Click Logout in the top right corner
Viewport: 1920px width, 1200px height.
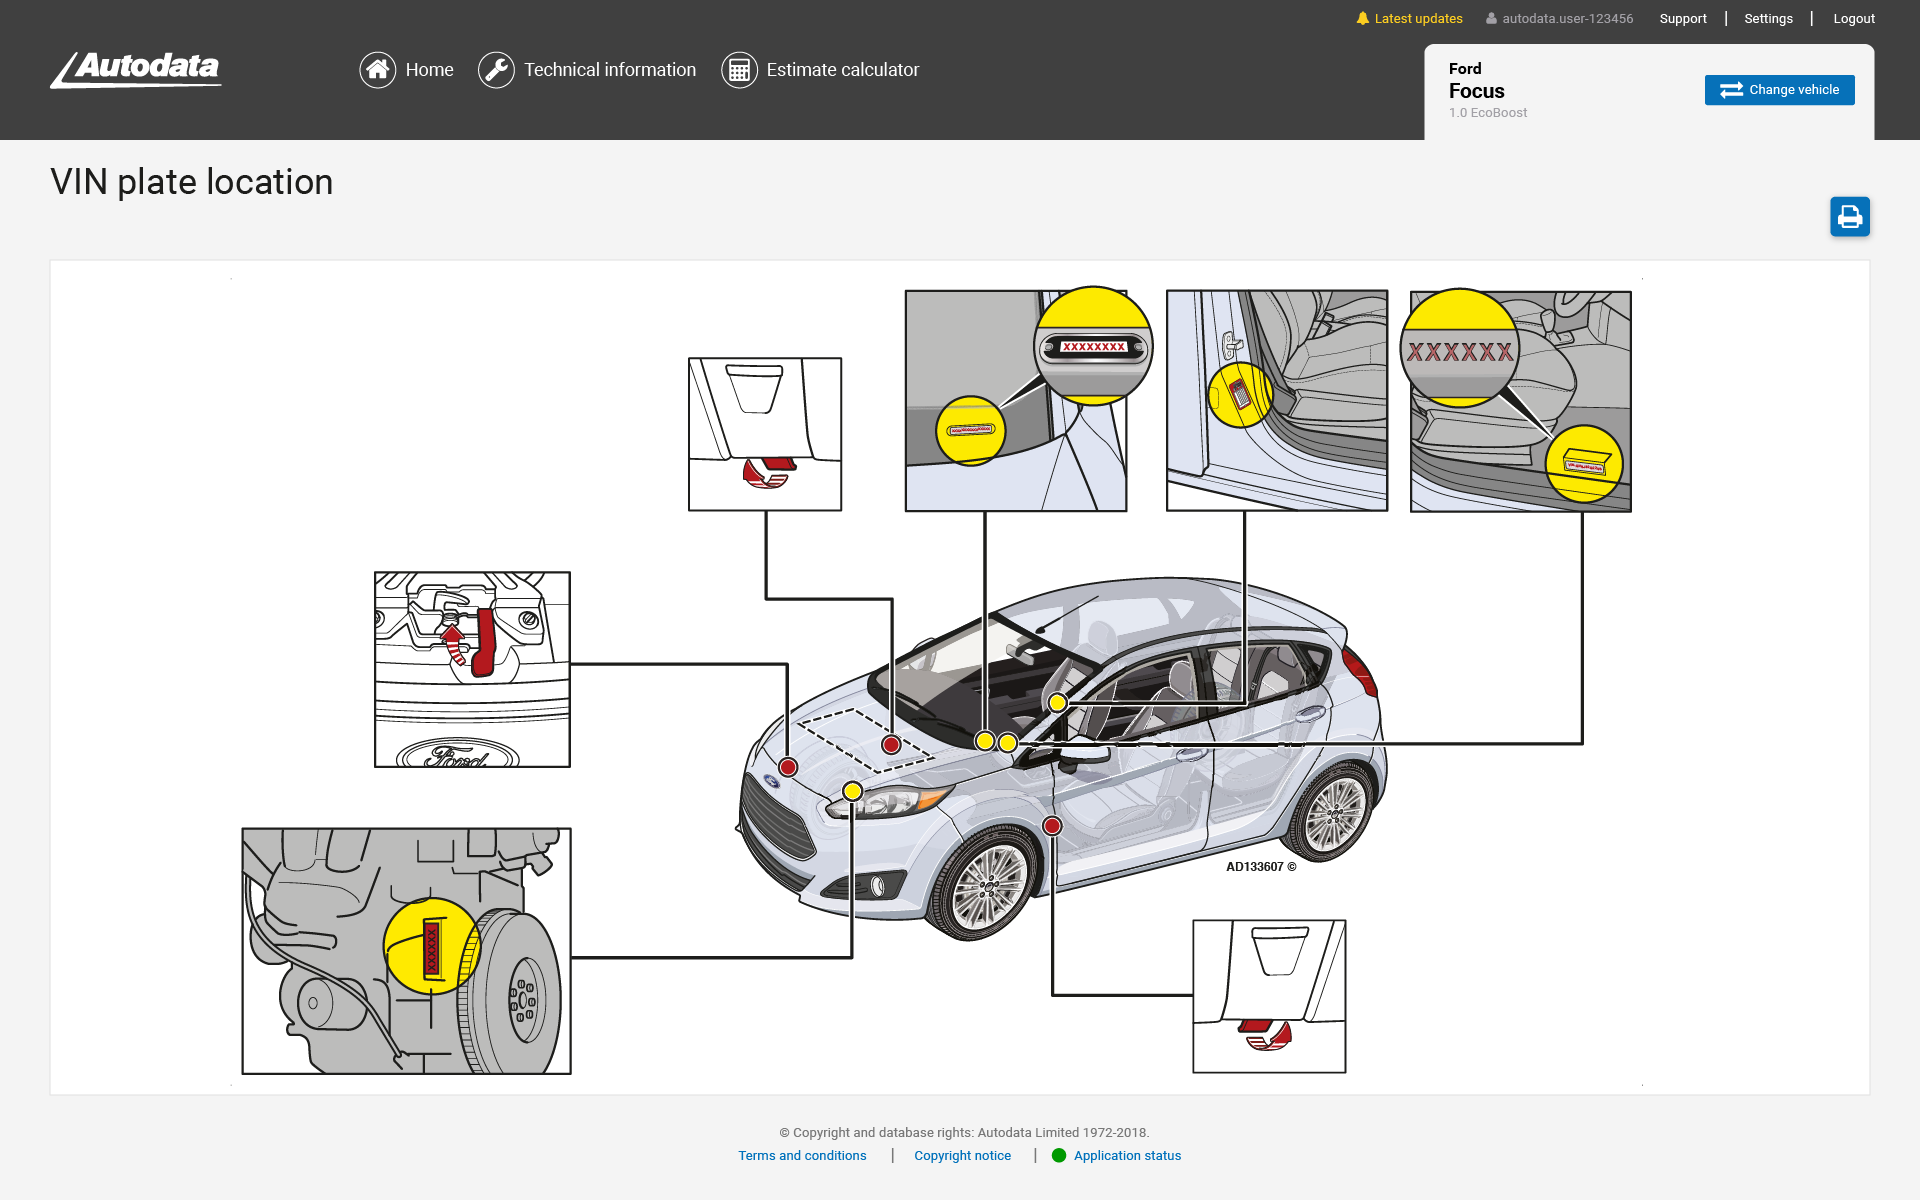point(1853,18)
